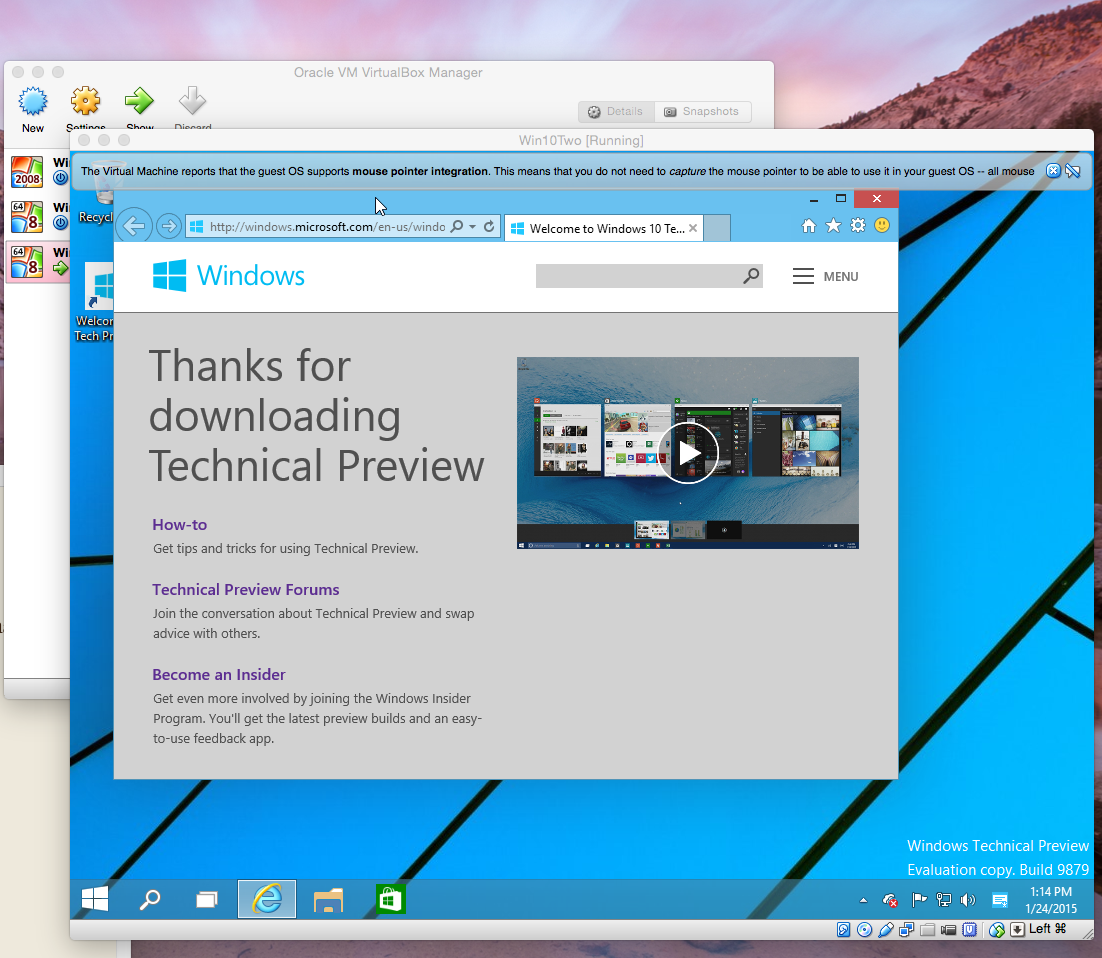Click the smiley feedback icon

coord(882,226)
